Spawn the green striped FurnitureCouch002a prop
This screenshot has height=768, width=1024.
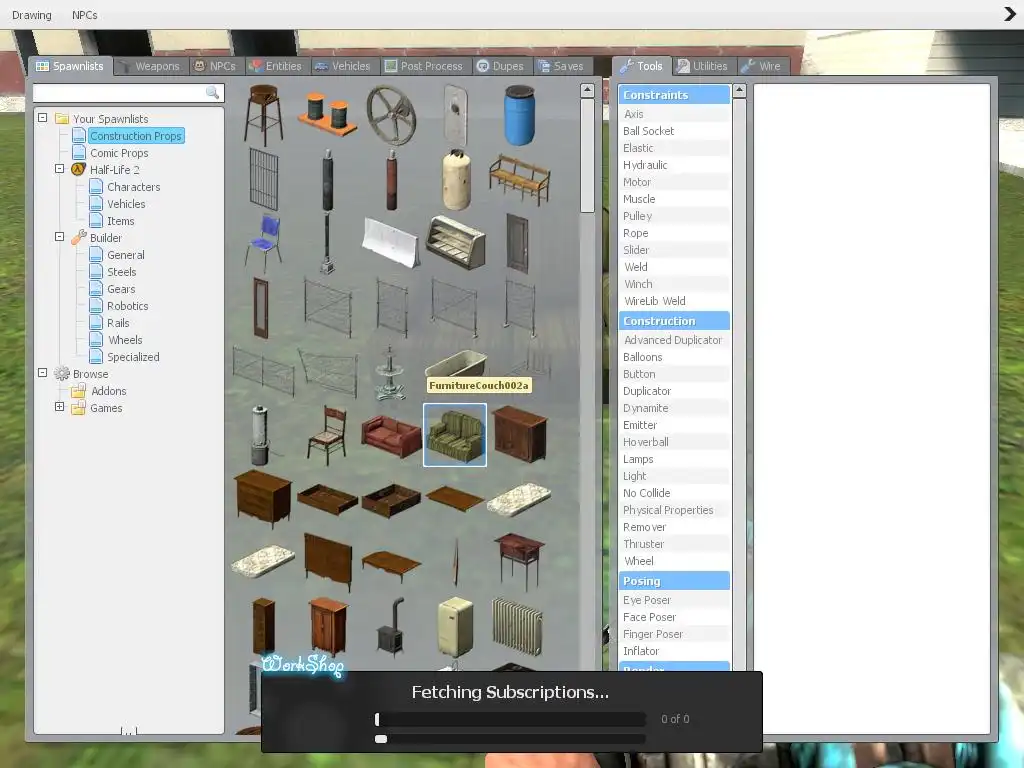pyautogui.click(x=455, y=435)
